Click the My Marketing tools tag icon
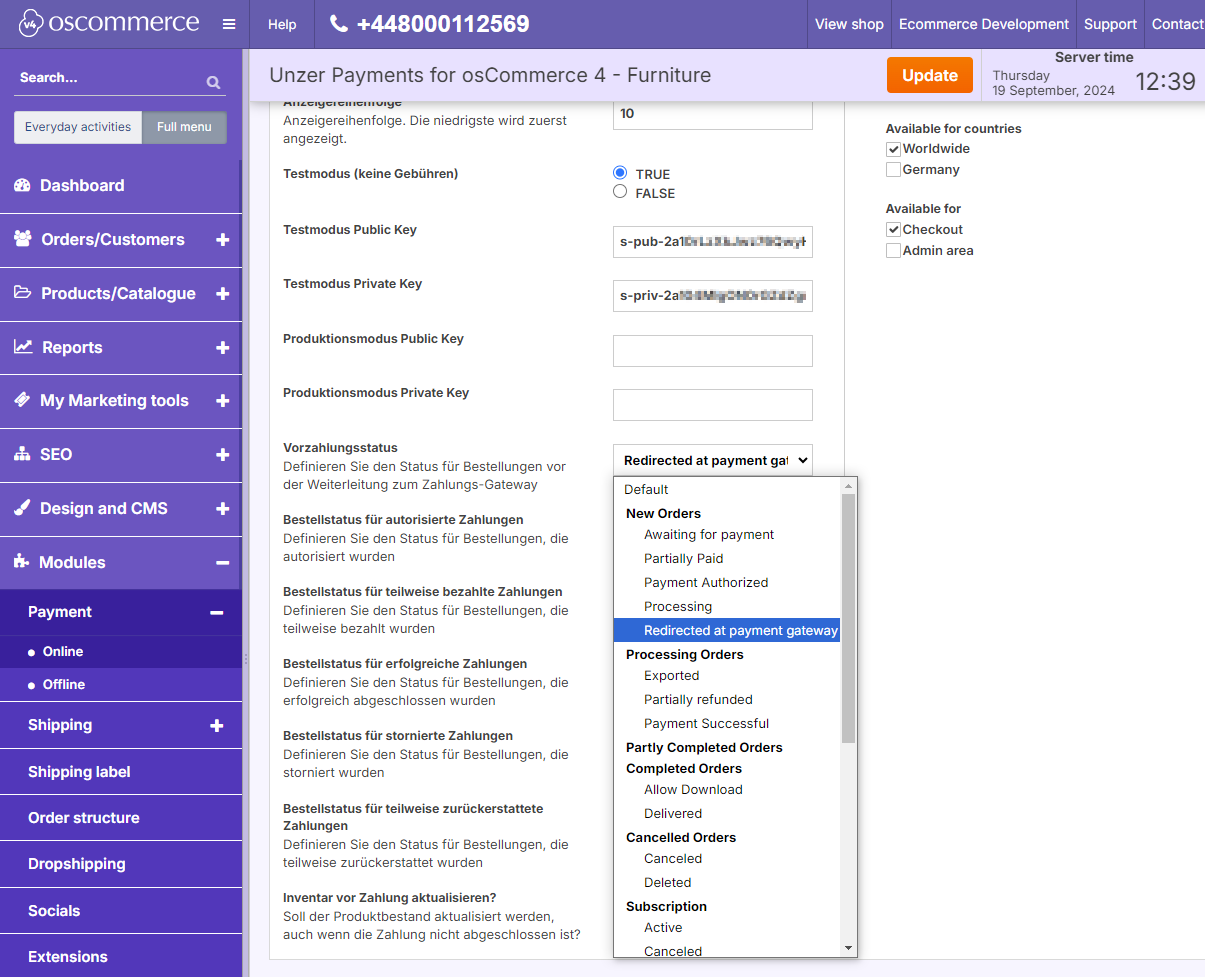The height and width of the screenshot is (977, 1205). [x=22, y=400]
